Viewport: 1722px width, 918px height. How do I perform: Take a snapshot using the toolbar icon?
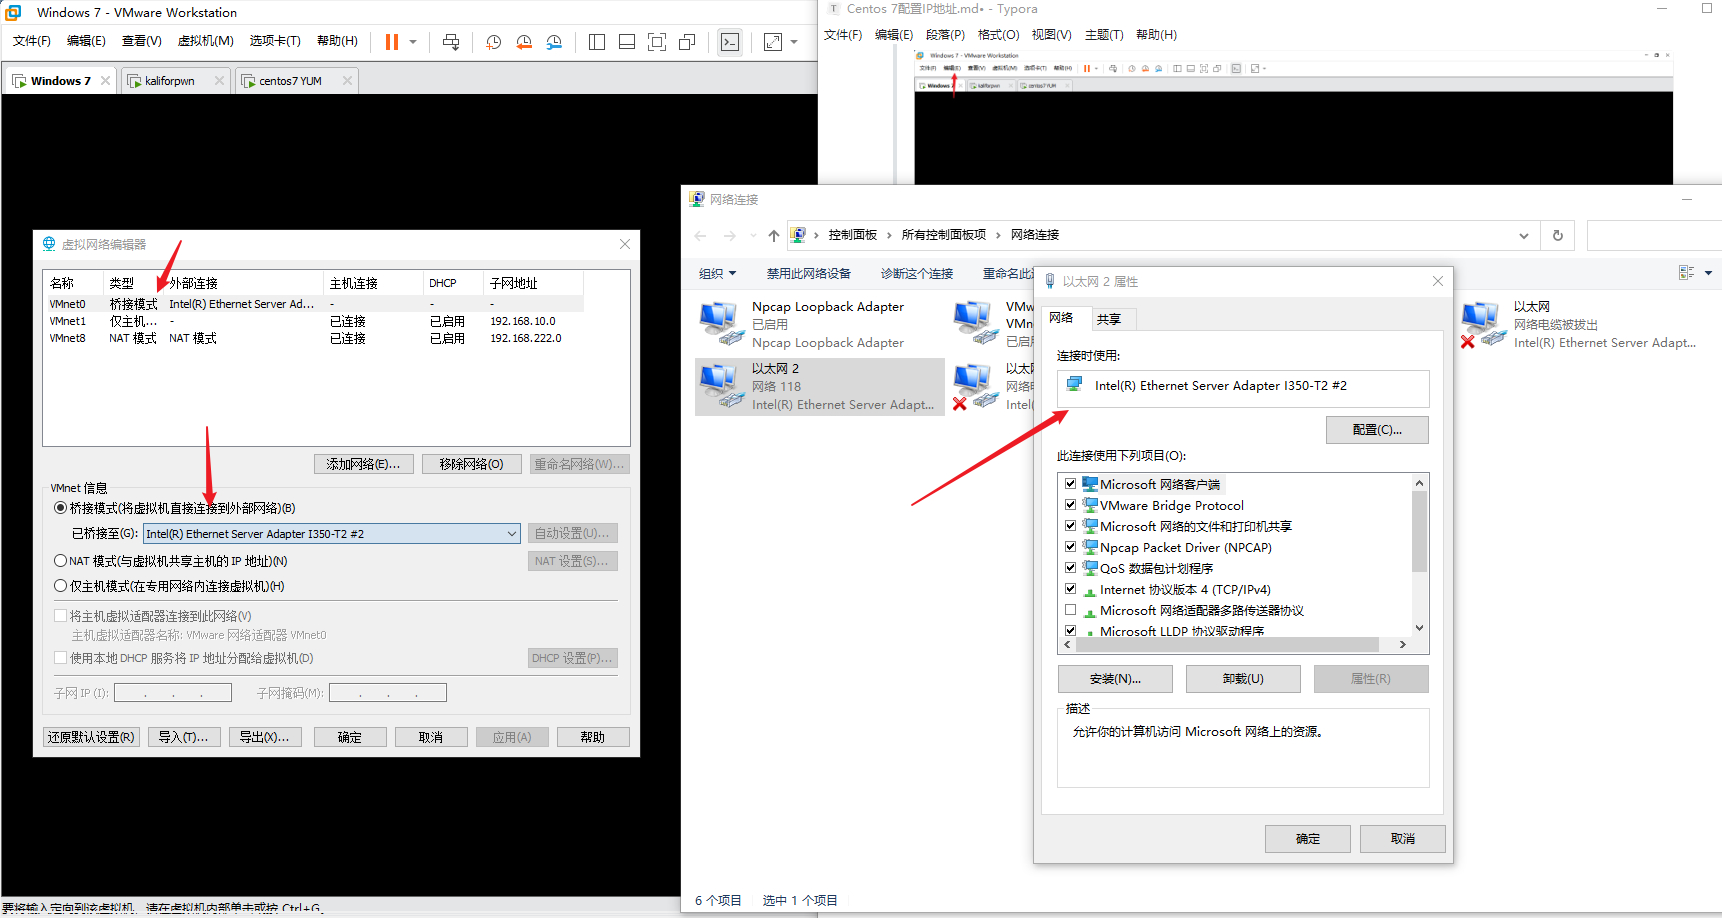click(x=493, y=42)
